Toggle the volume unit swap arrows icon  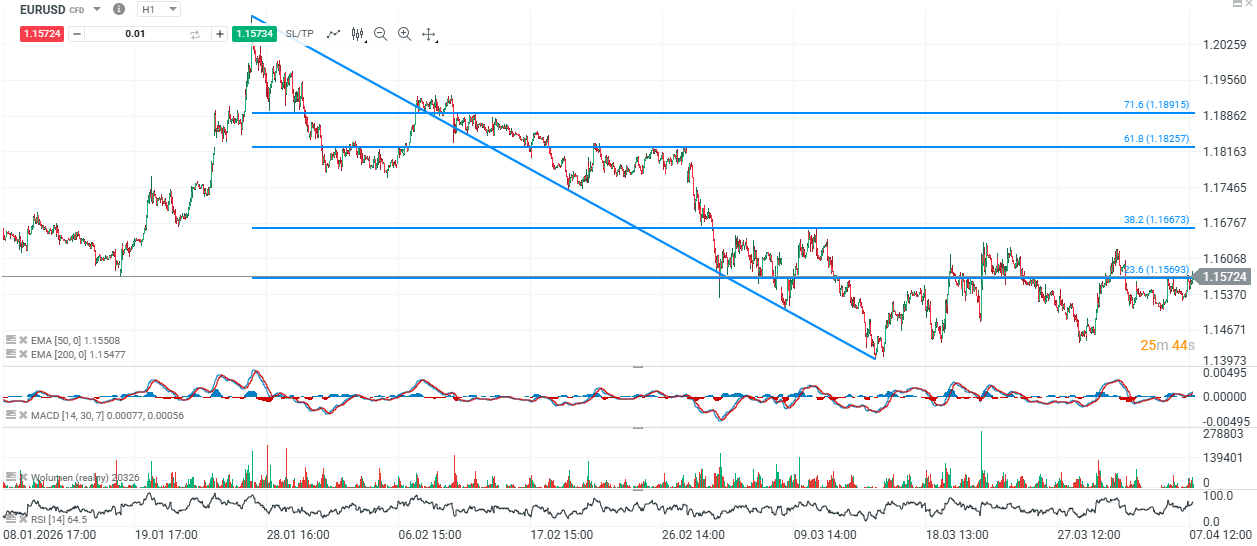point(195,34)
